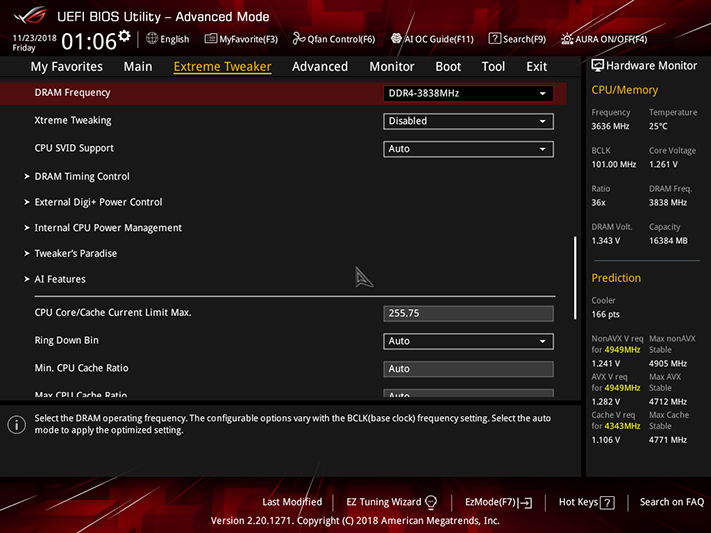The image size is (711, 533).
Task: Select English language option
Action: click(x=175, y=39)
